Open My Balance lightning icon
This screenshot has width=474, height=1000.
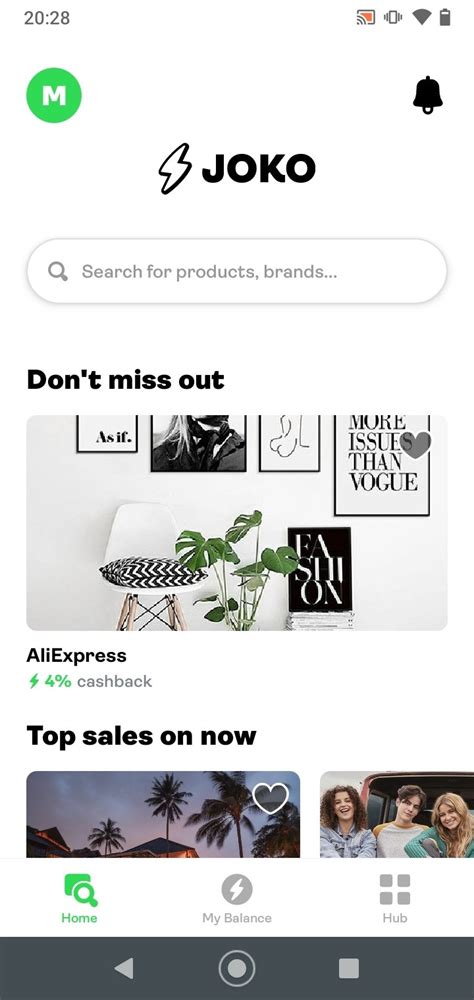[237, 889]
